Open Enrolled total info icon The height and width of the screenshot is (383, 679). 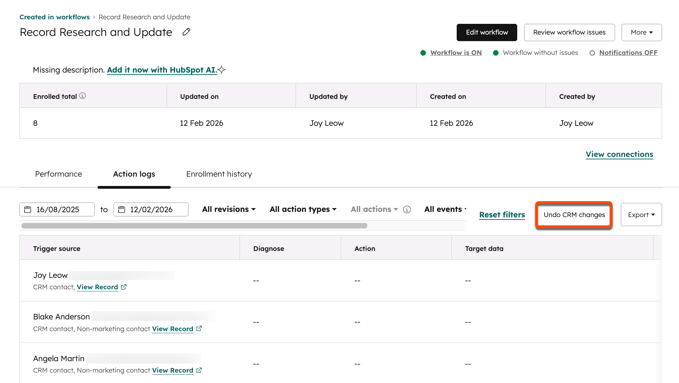[82, 96]
